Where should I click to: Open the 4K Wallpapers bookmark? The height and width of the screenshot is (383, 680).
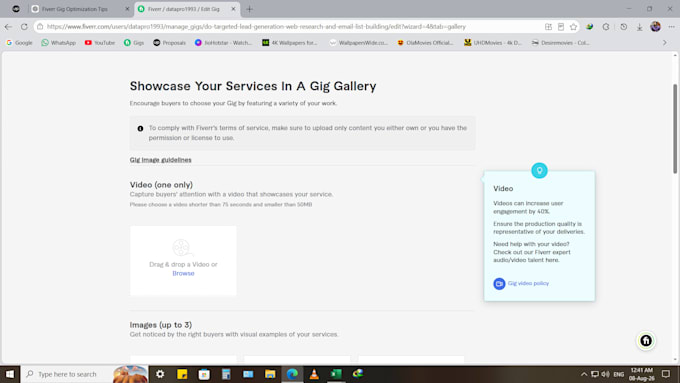pyautogui.click(x=290, y=43)
